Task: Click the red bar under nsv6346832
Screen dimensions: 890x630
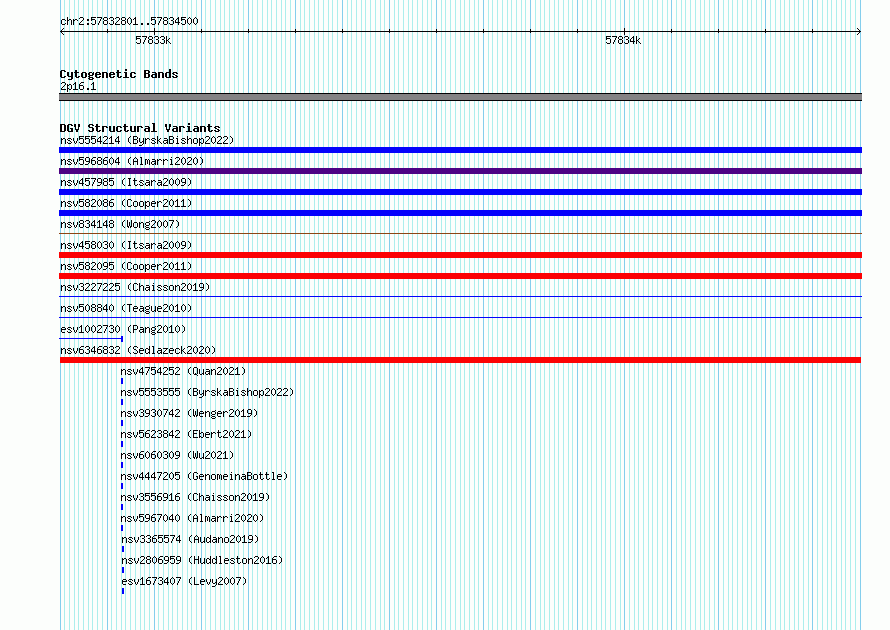Action: pos(460,360)
